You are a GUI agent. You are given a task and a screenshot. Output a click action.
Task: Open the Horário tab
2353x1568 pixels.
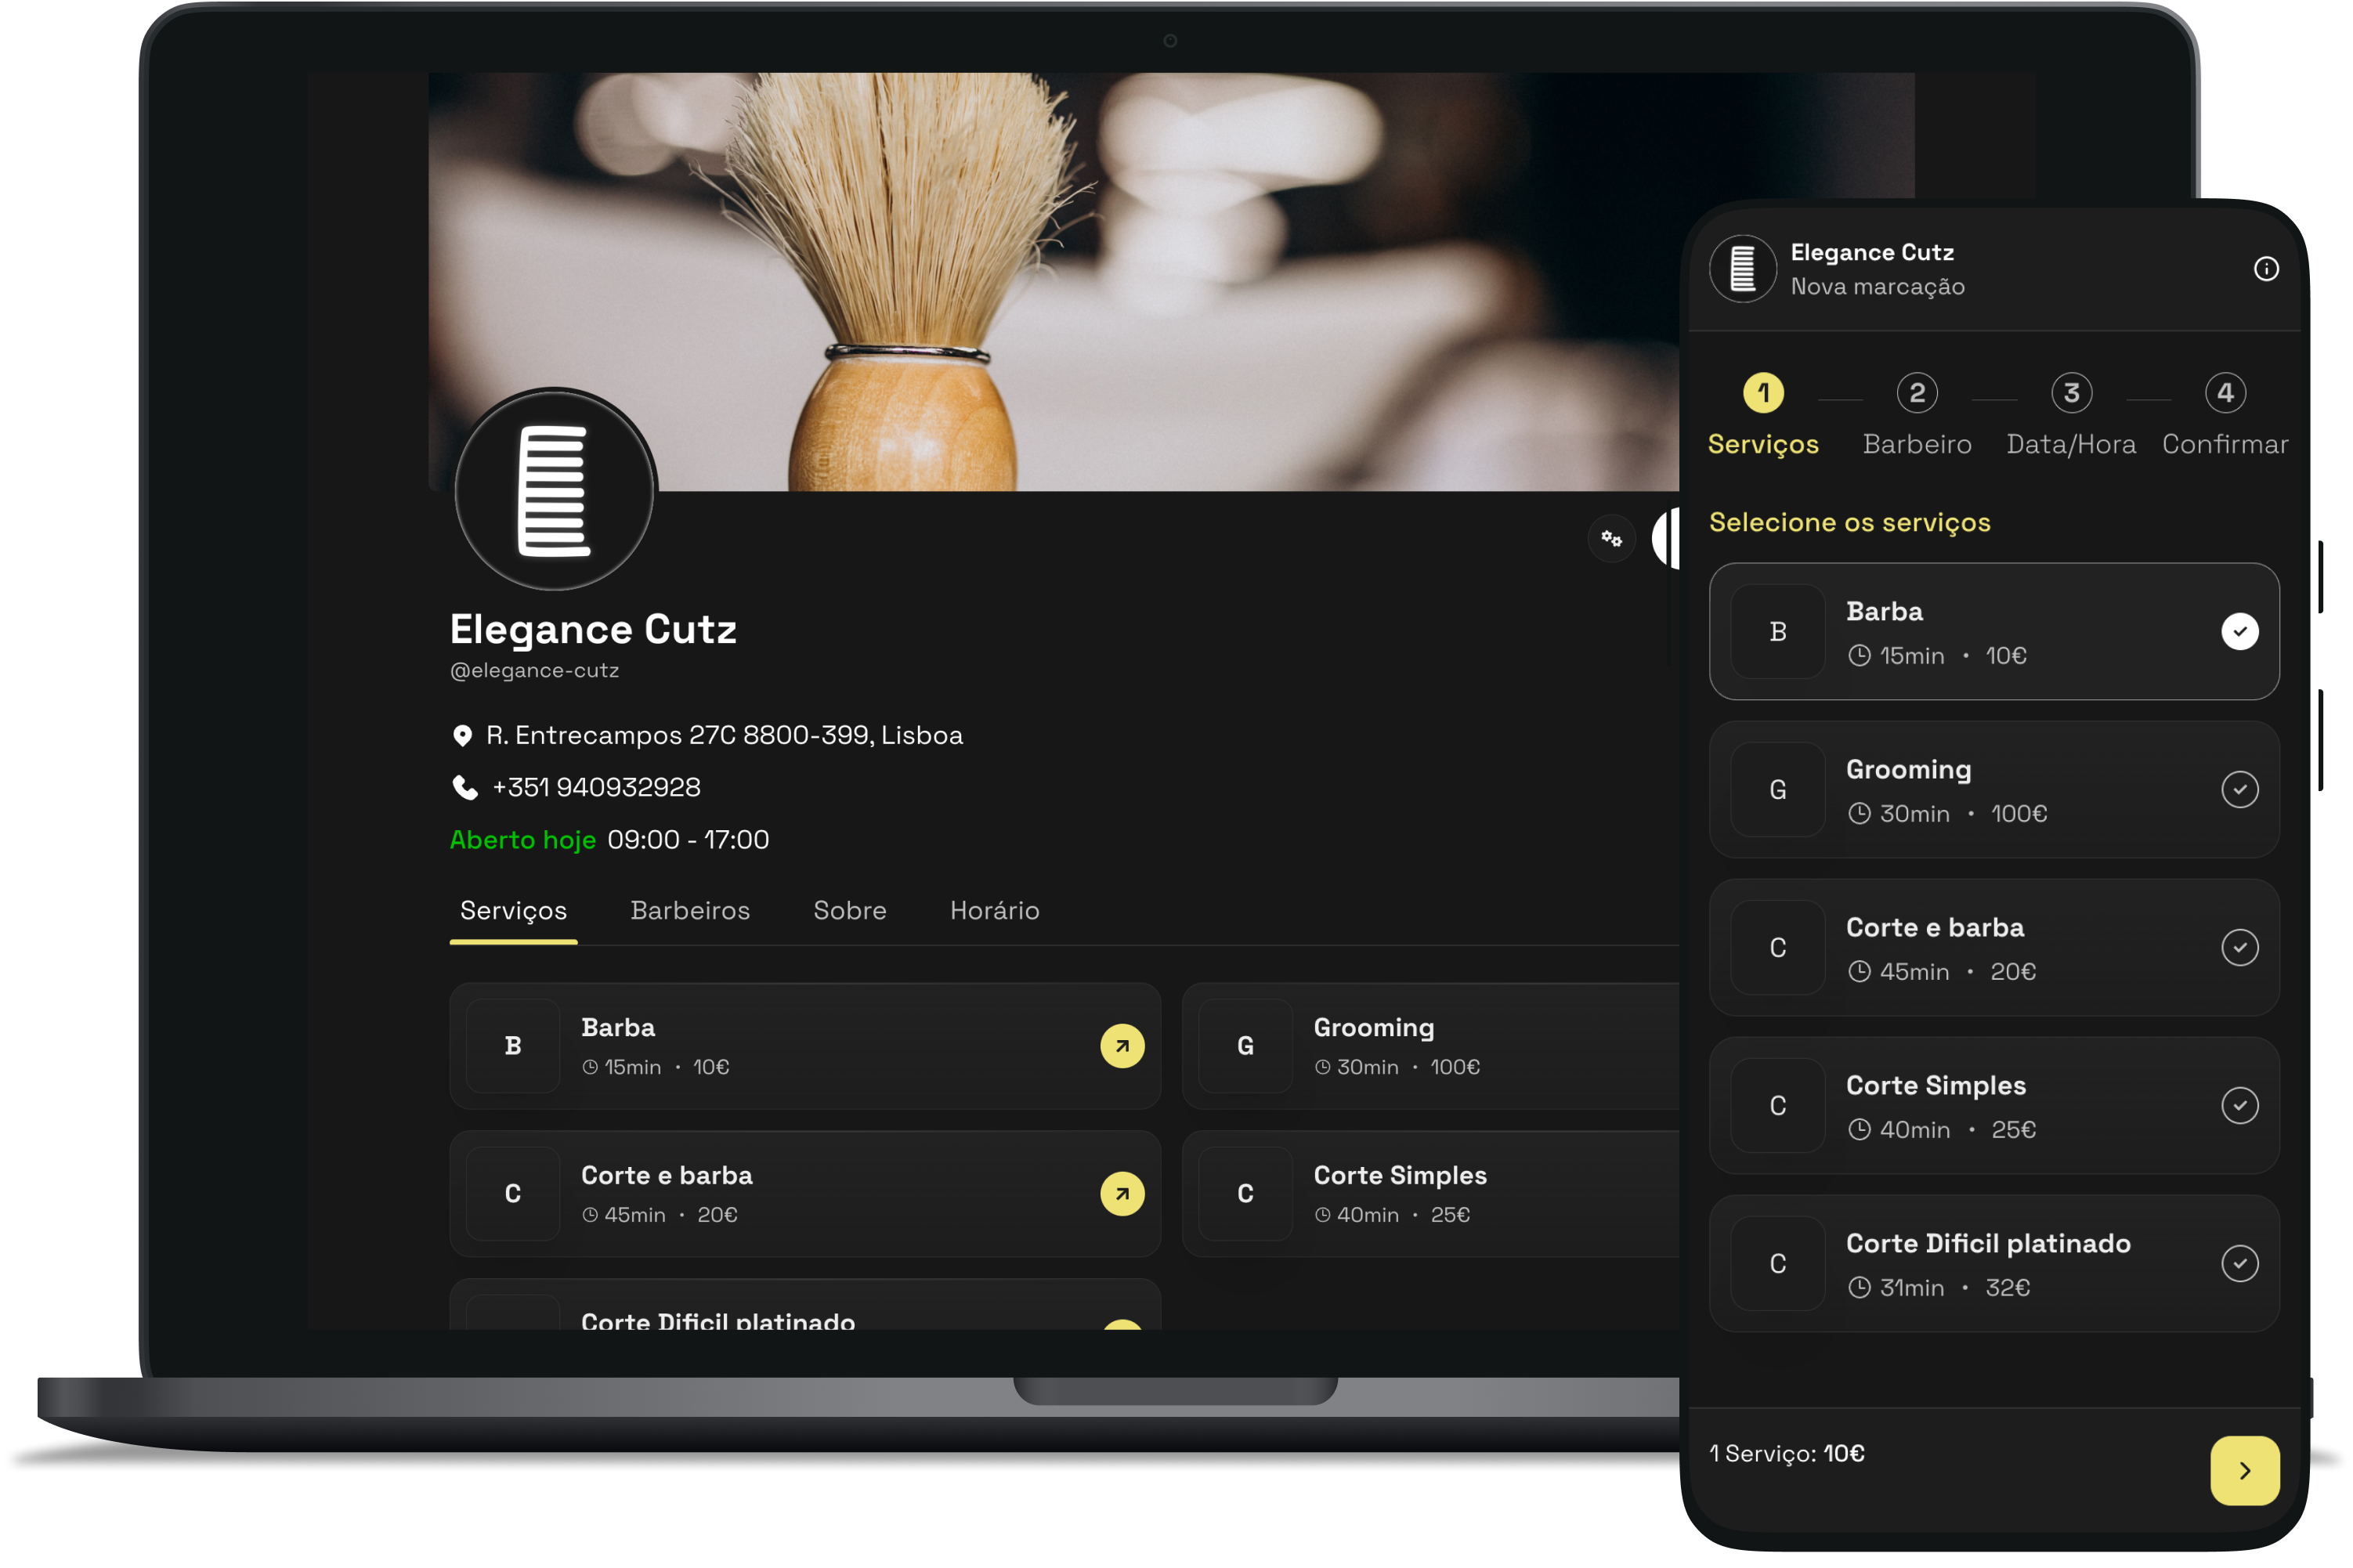click(994, 911)
